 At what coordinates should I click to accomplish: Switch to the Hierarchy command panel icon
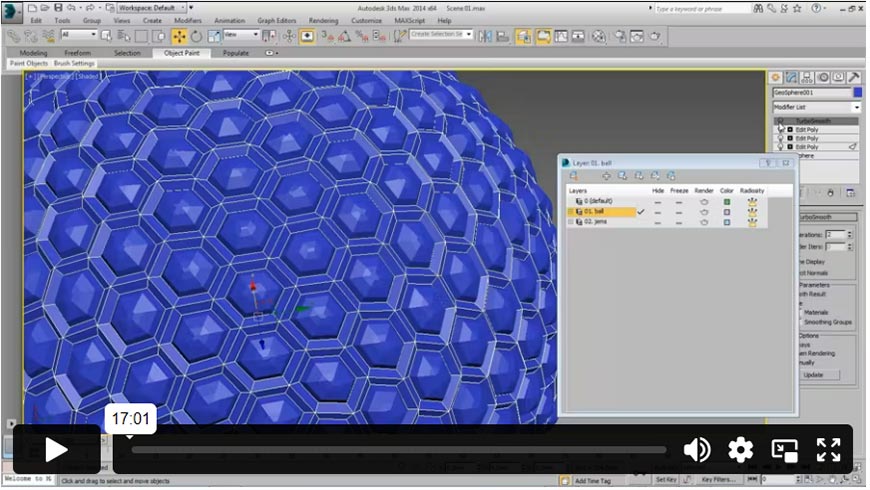[x=807, y=77]
